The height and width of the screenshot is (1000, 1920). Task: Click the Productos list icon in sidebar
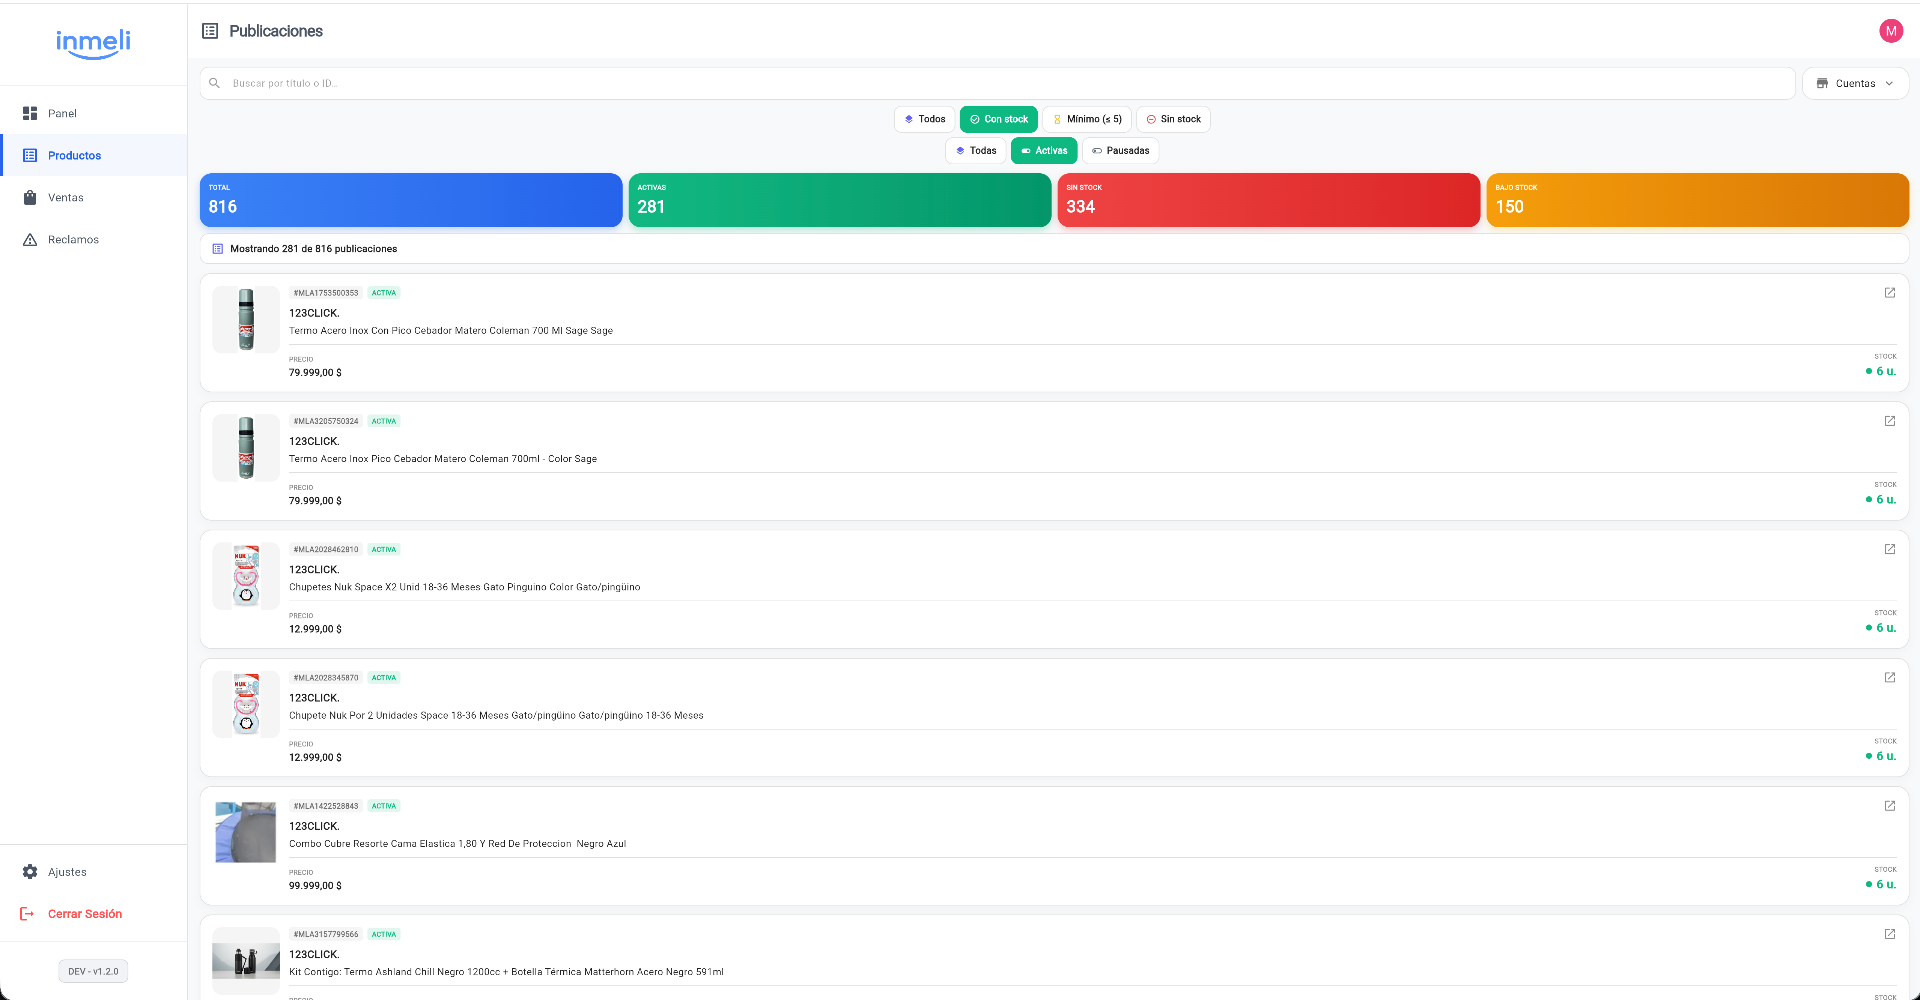coord(30,155)
